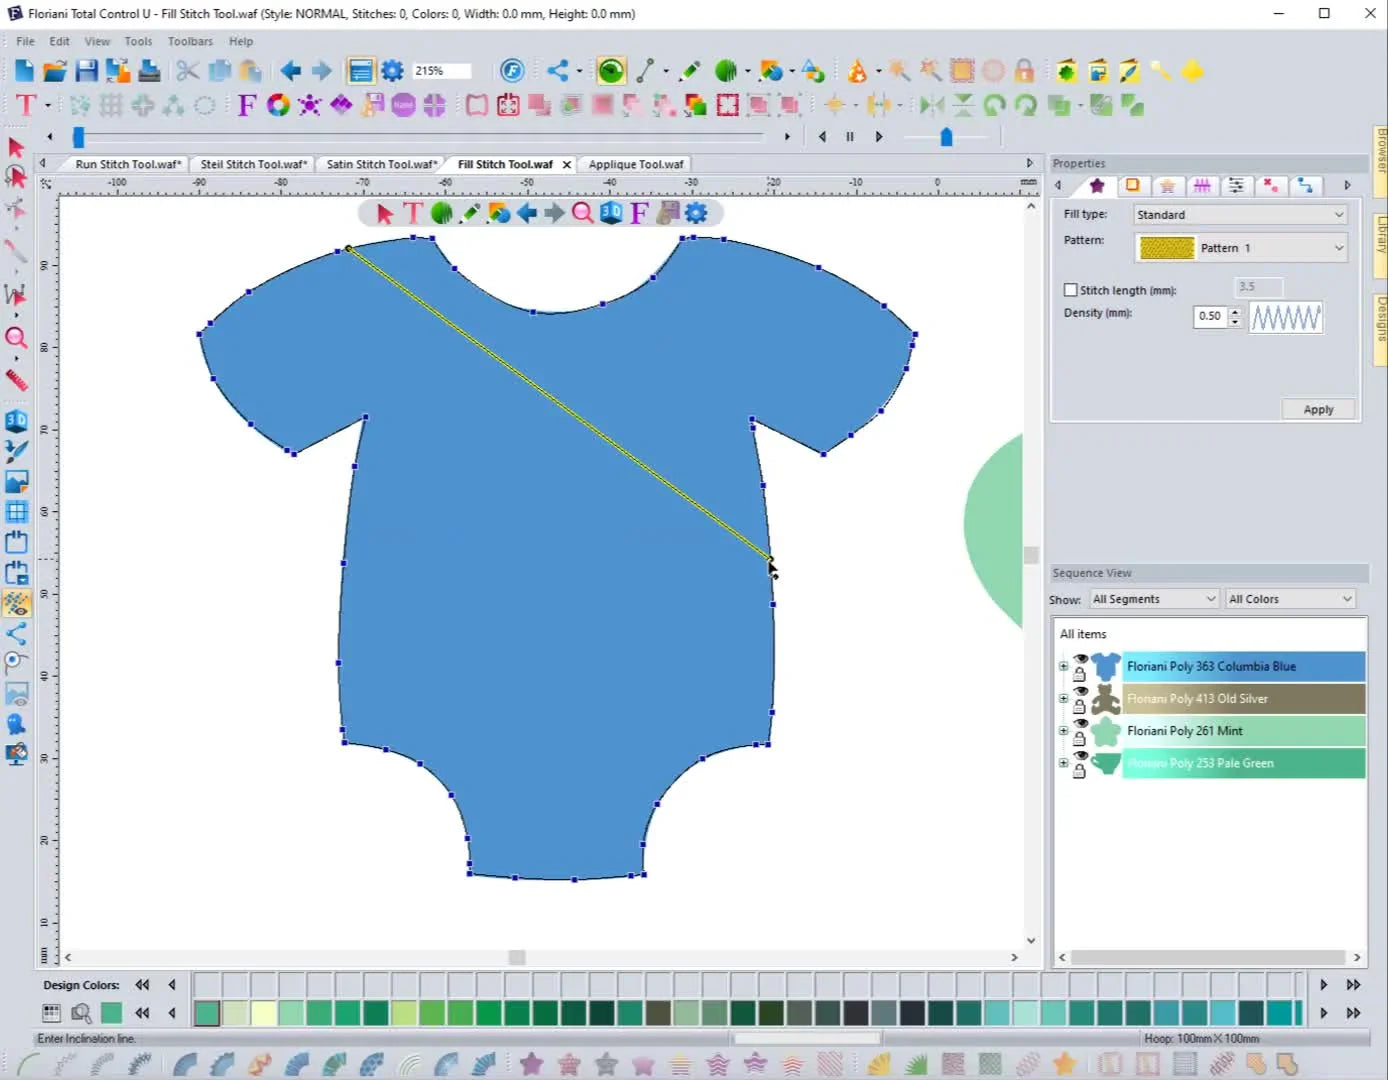Expand the Floriani Poly 413 Old Silver item
The height and width of the screenshot is (1080, 1388).
[x=1063, y=698]
